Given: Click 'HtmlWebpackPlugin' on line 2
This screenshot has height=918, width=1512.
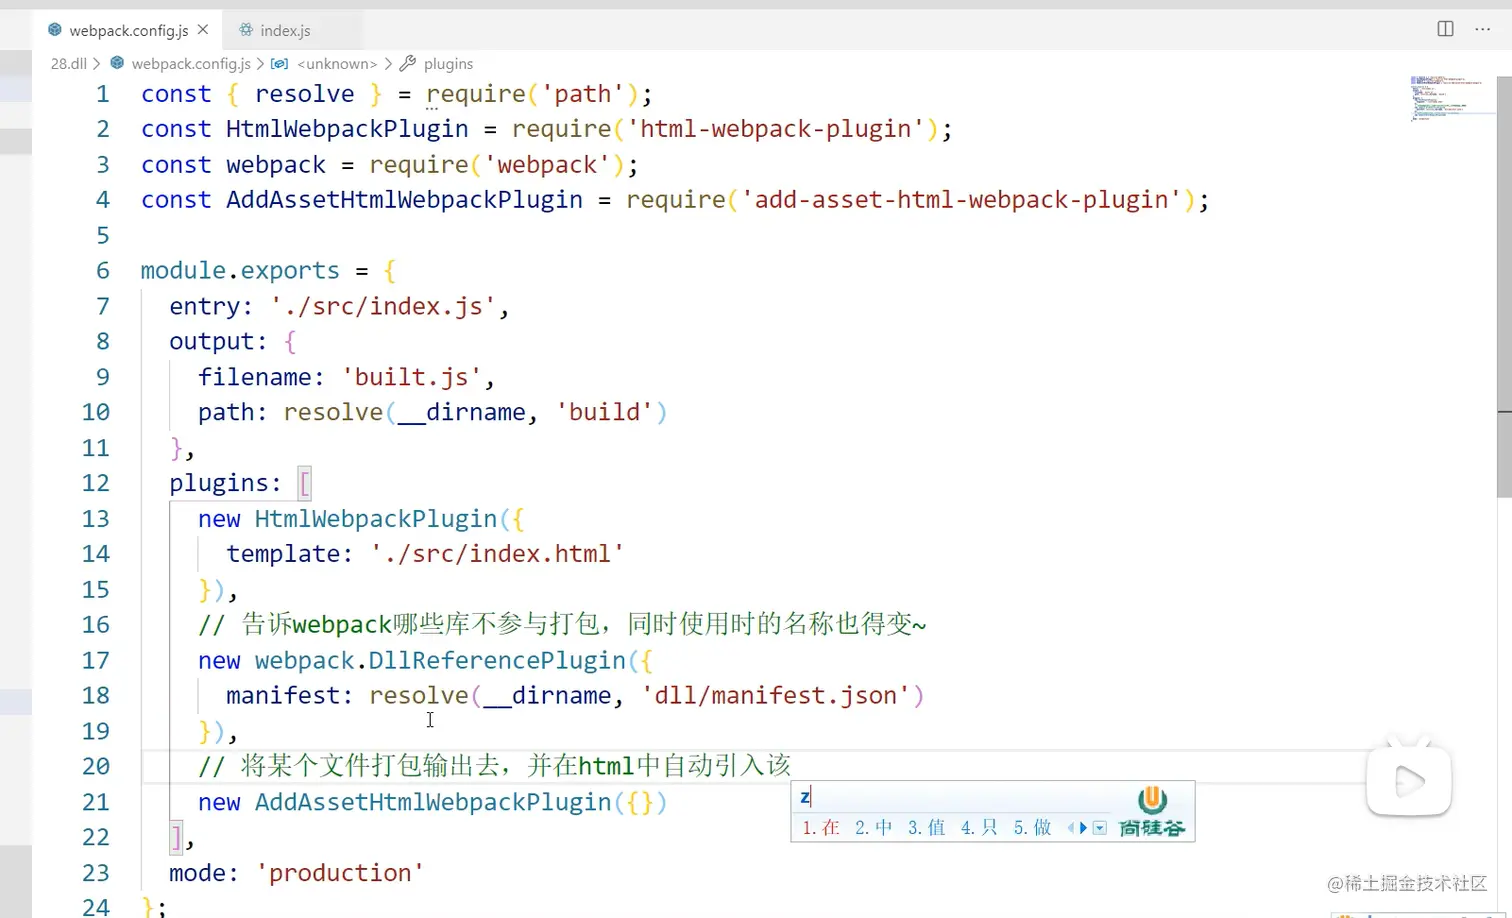Looking at the screenshot, I should pos(347,129).
